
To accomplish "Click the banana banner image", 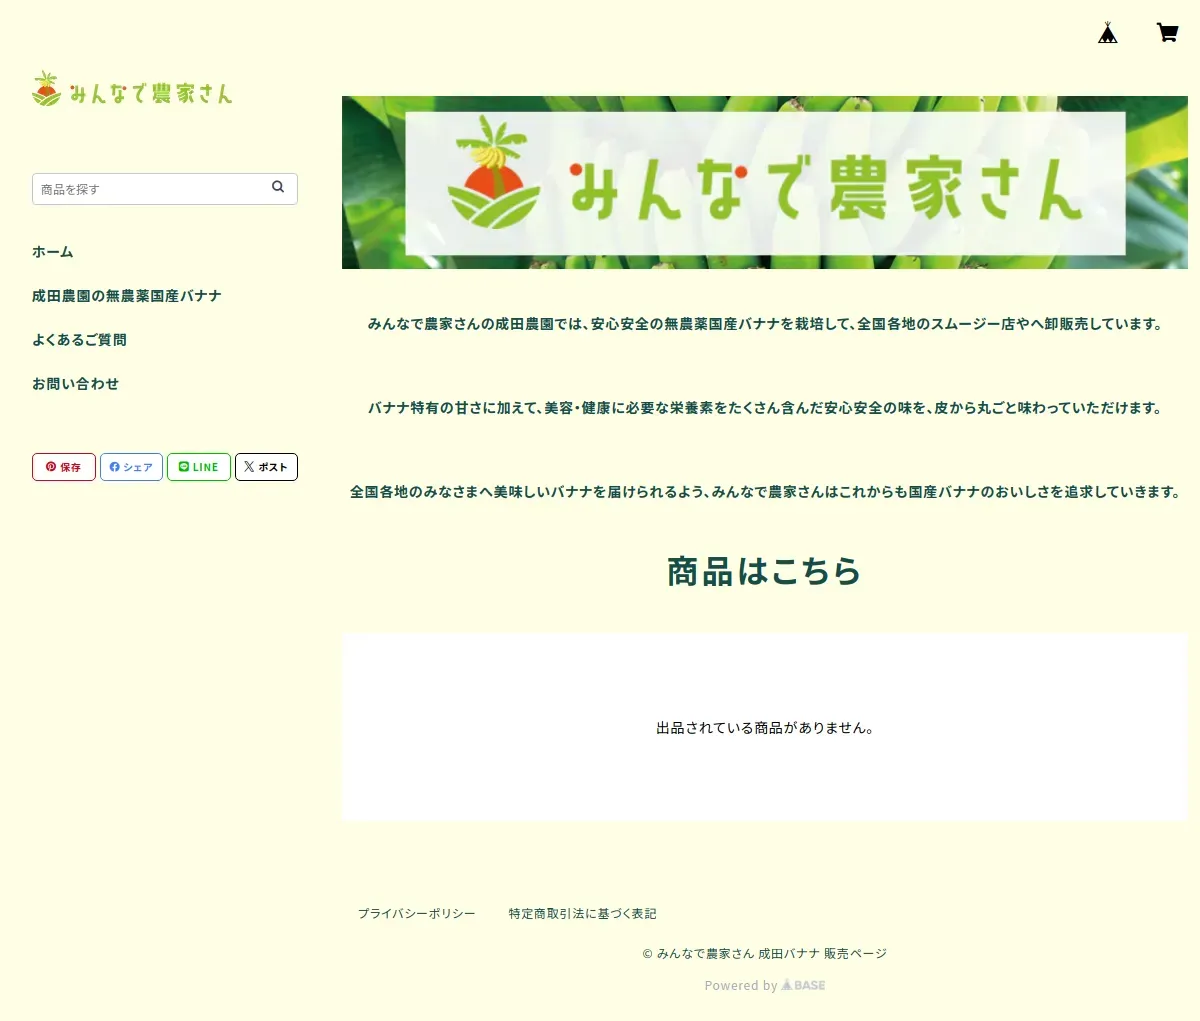I will (765, 182).
